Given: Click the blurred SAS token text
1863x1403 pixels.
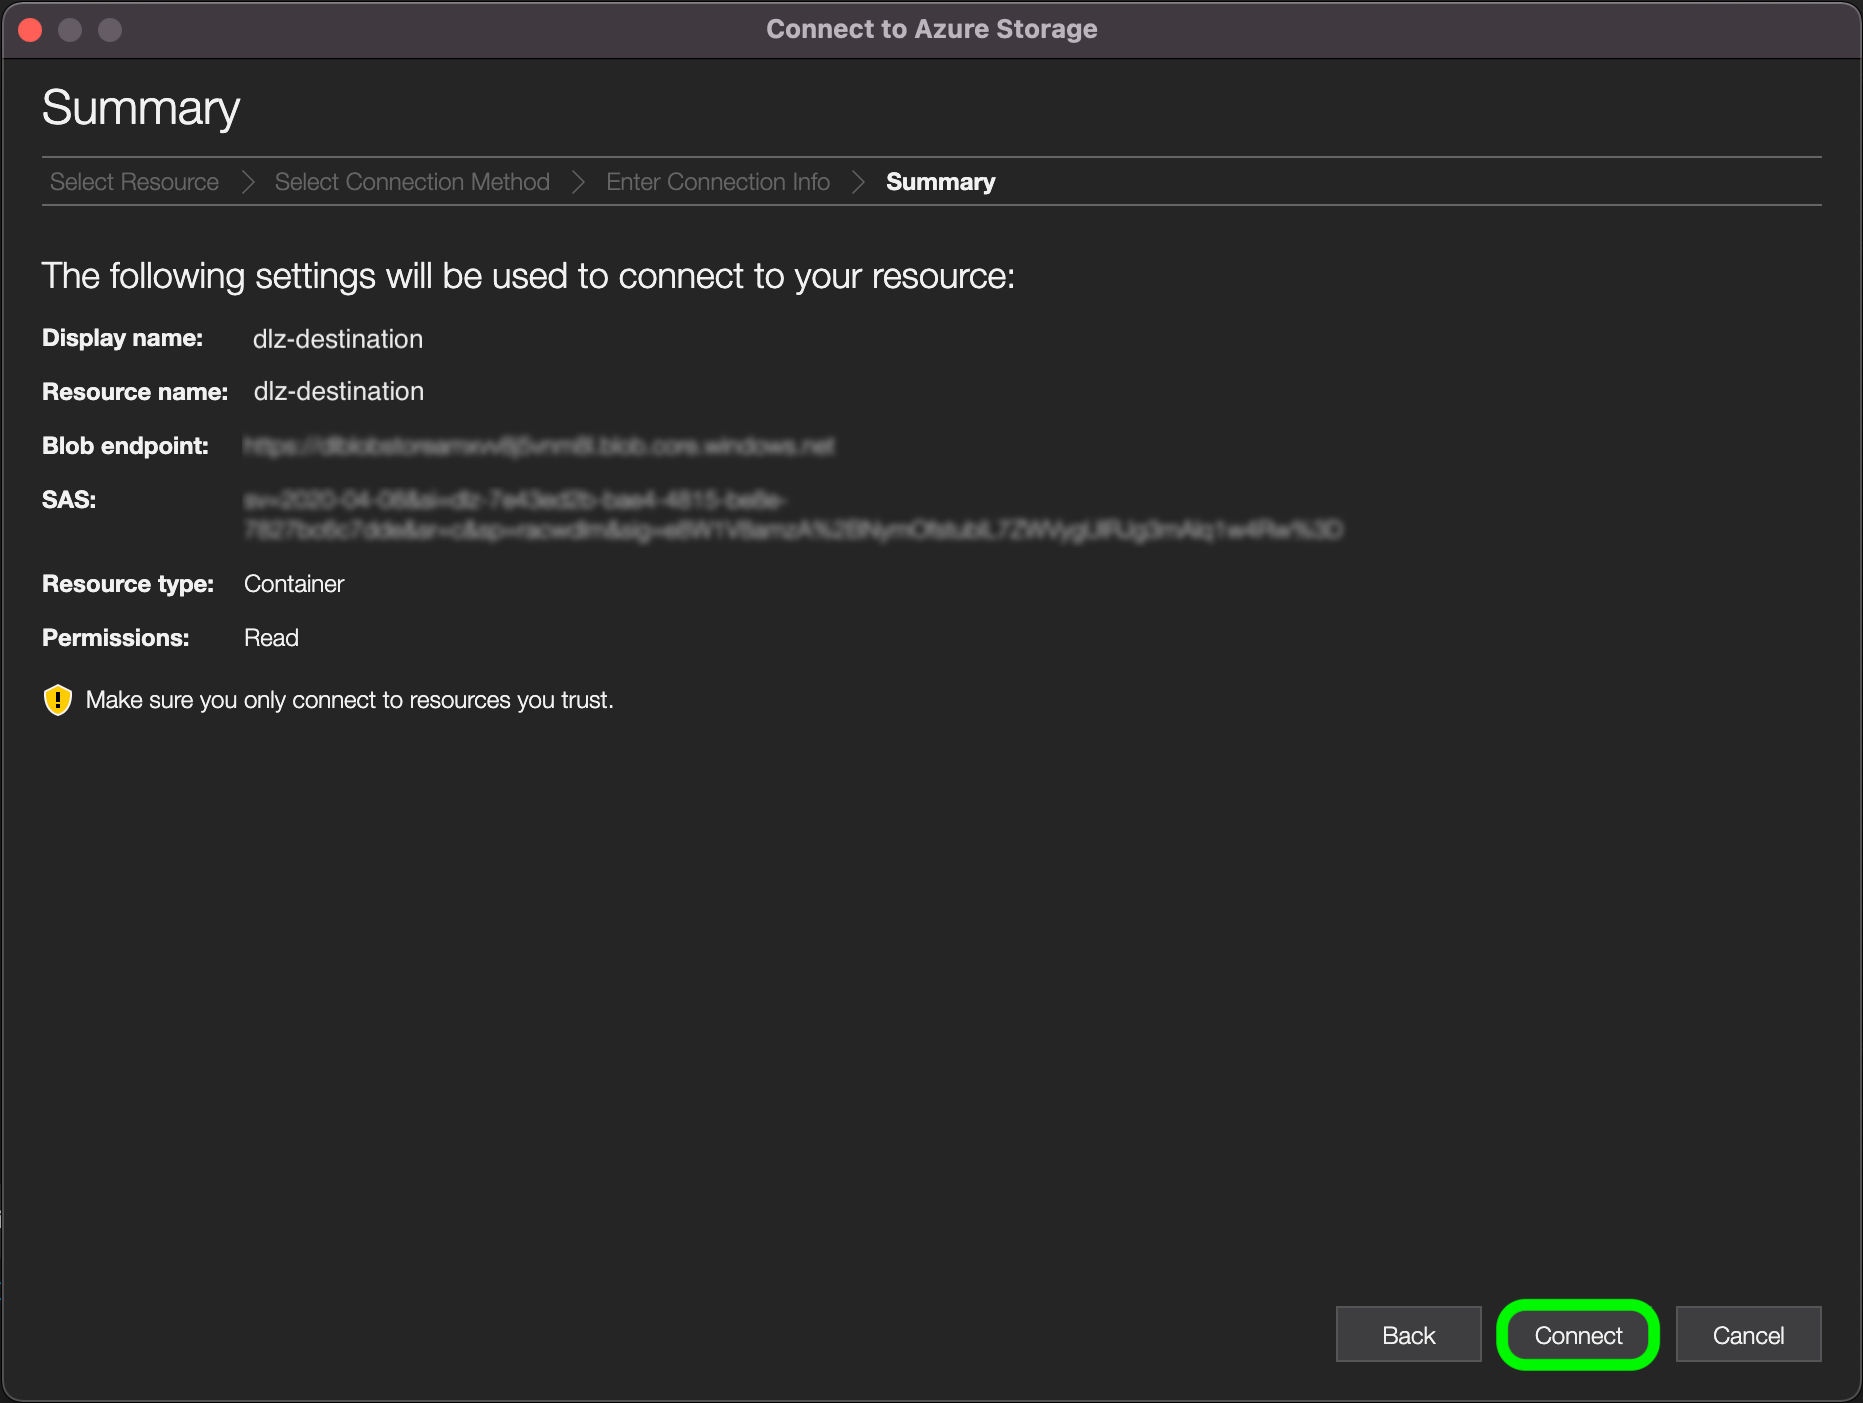Looking at the screenshot, I should 793,514.
